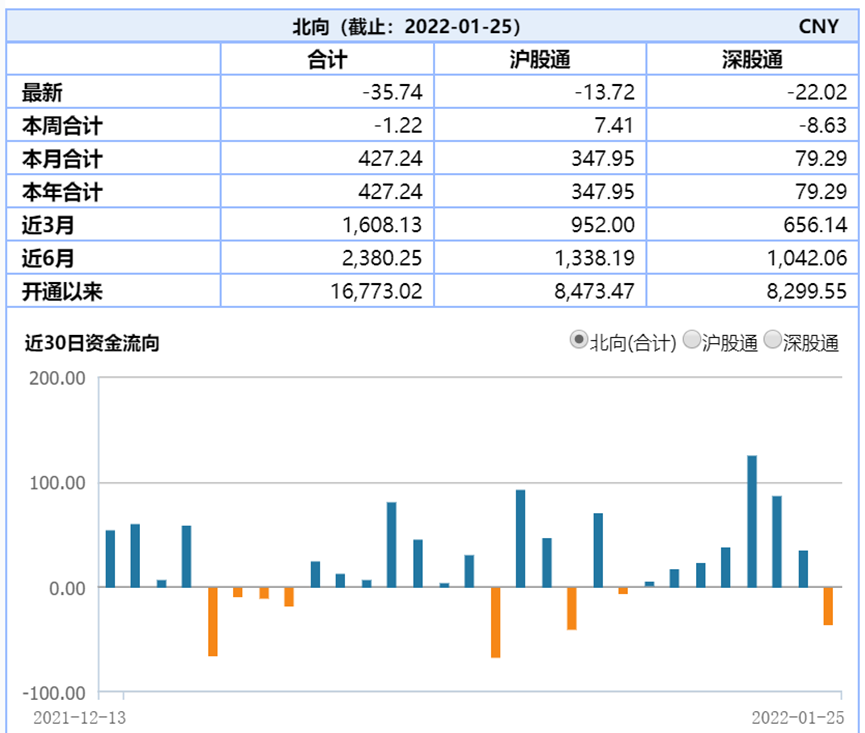
Task: Click the 近30日资金流向 chart title
Action: coord(92,343)
